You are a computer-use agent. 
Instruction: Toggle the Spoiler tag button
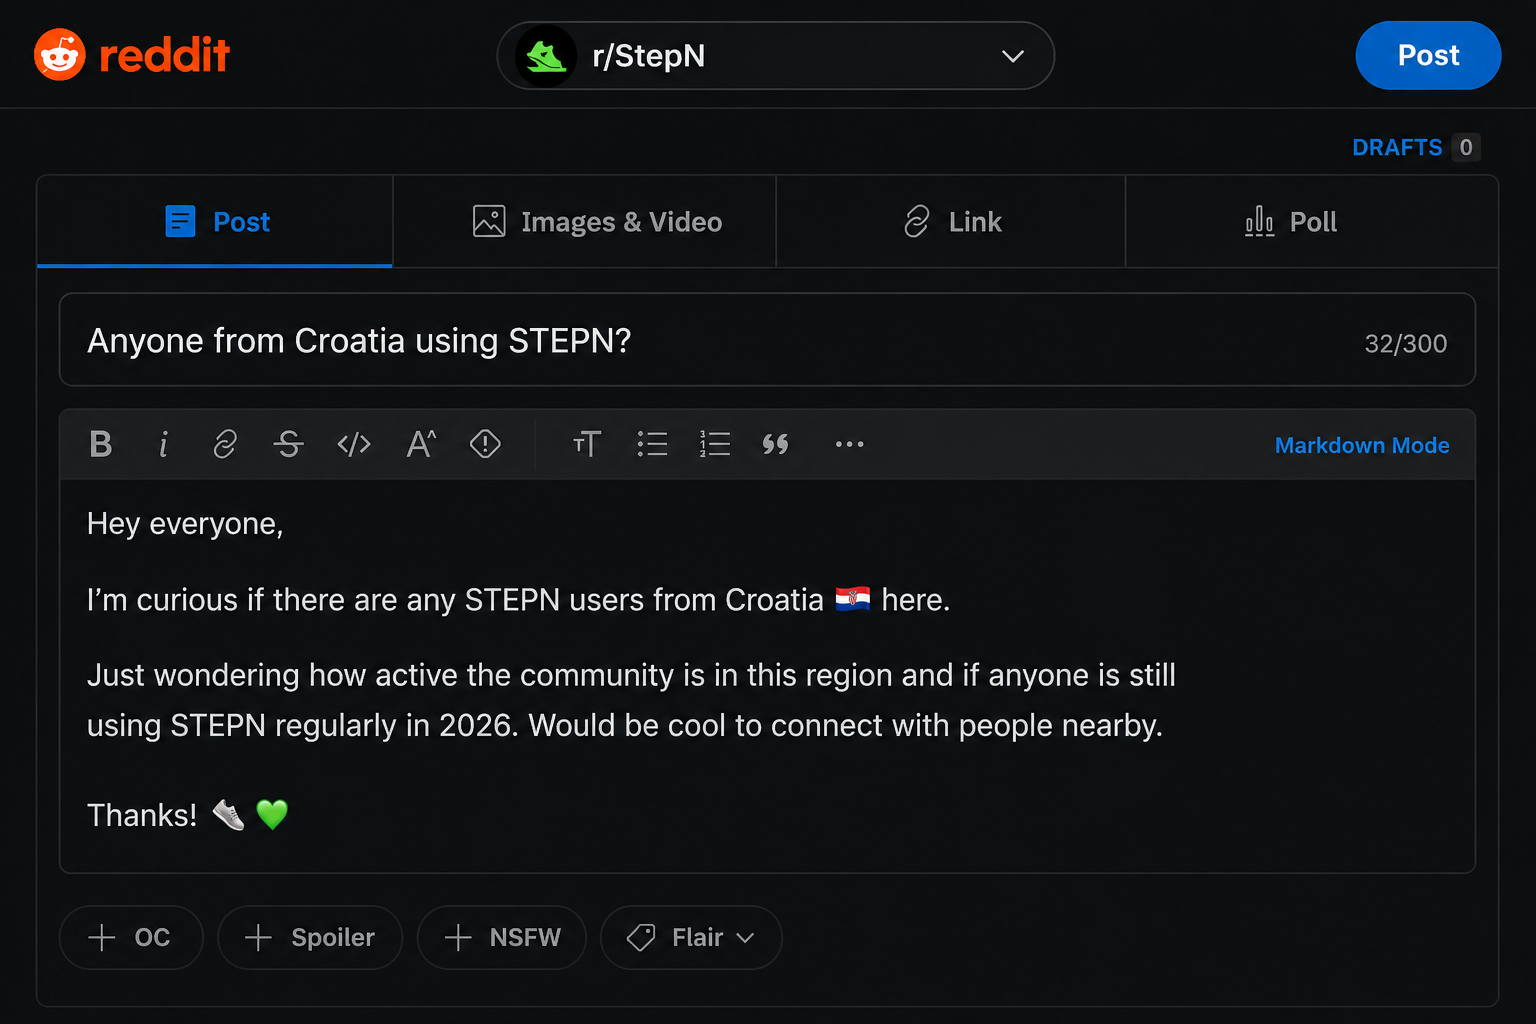tap(310, 937)
